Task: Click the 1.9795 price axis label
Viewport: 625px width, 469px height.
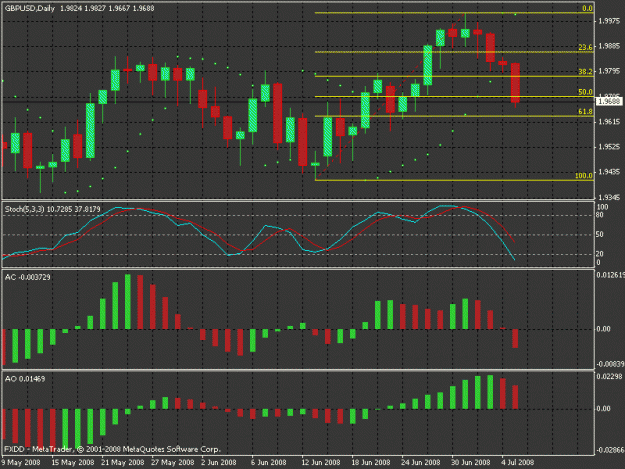Action: [x=609, y=71]
